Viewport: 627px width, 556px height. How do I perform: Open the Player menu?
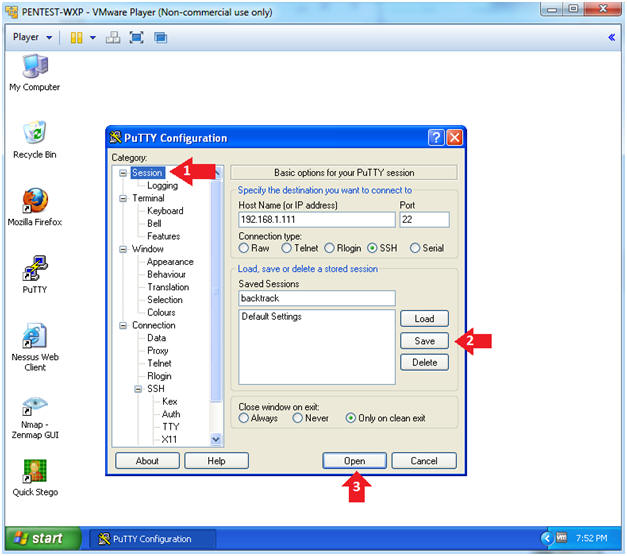pyautogui.click(x=32, y=37)
